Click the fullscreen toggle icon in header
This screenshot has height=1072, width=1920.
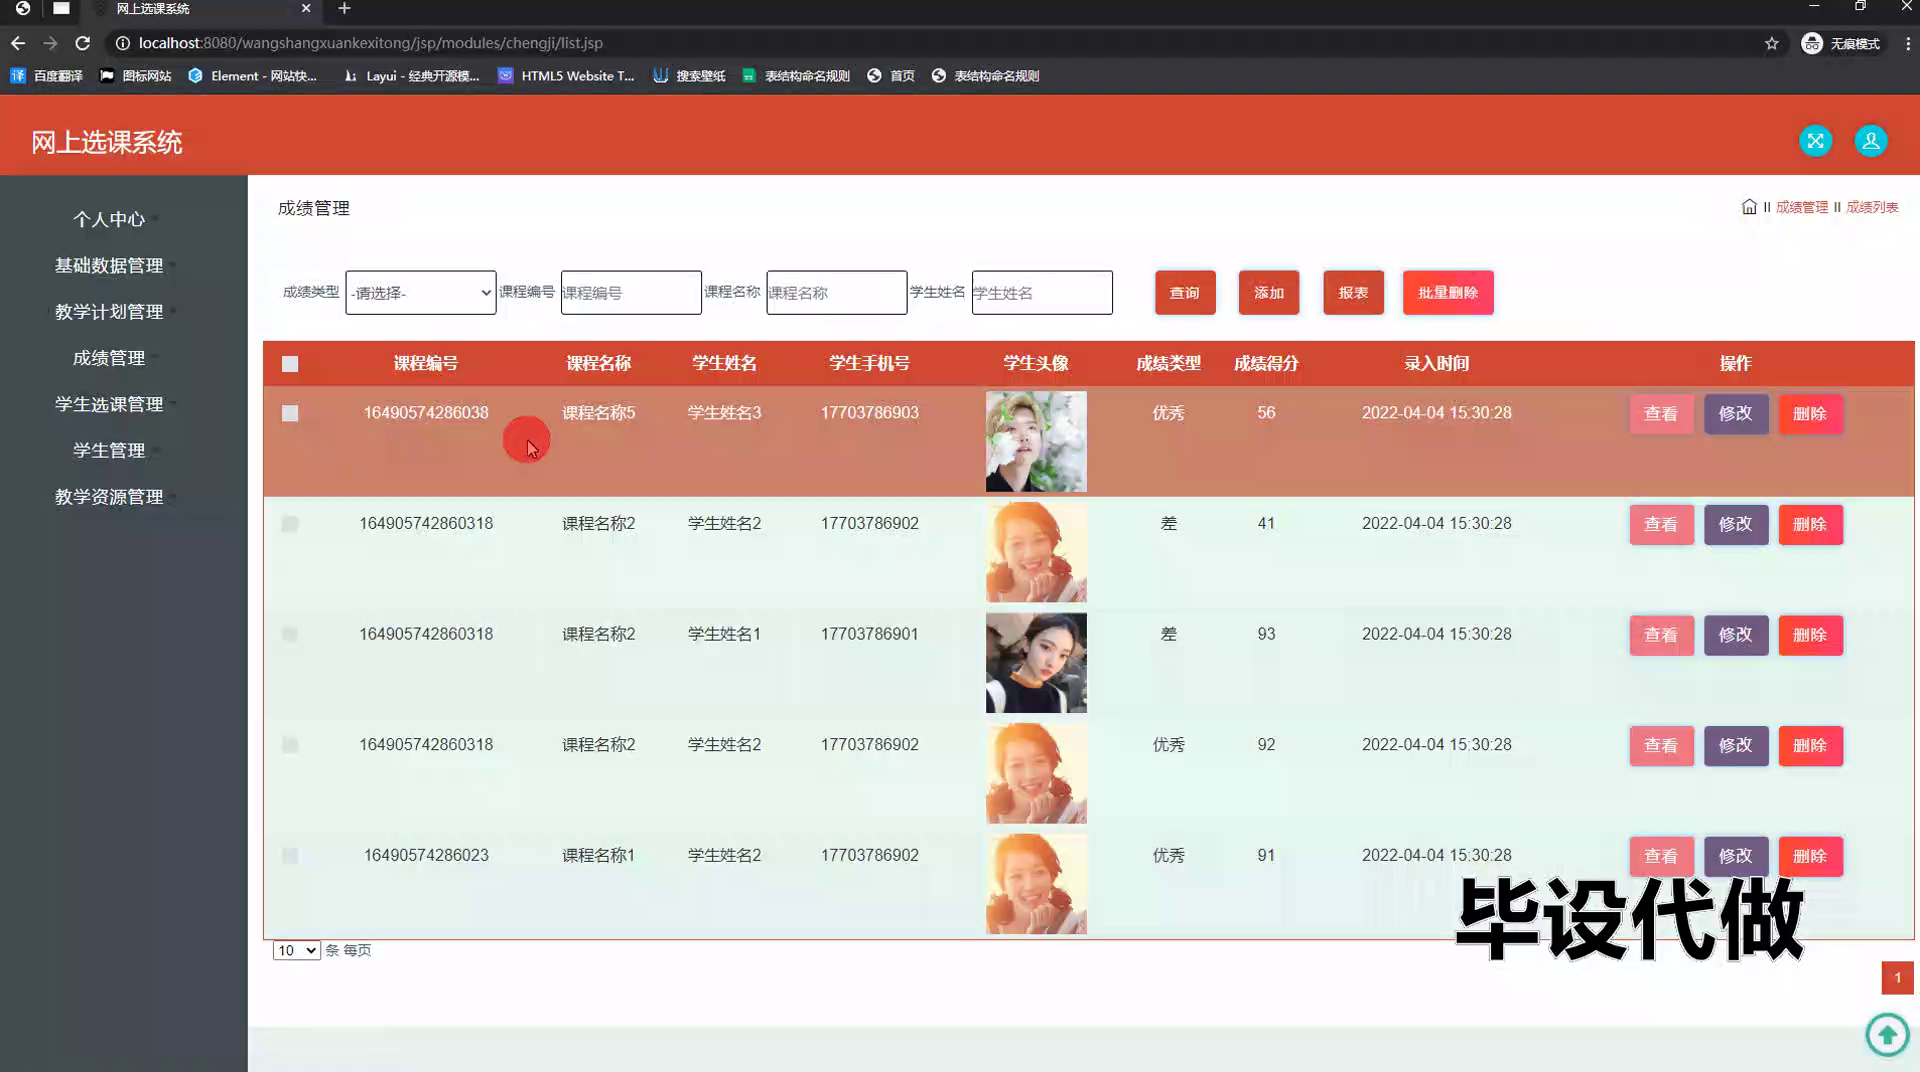[1815, 141]
